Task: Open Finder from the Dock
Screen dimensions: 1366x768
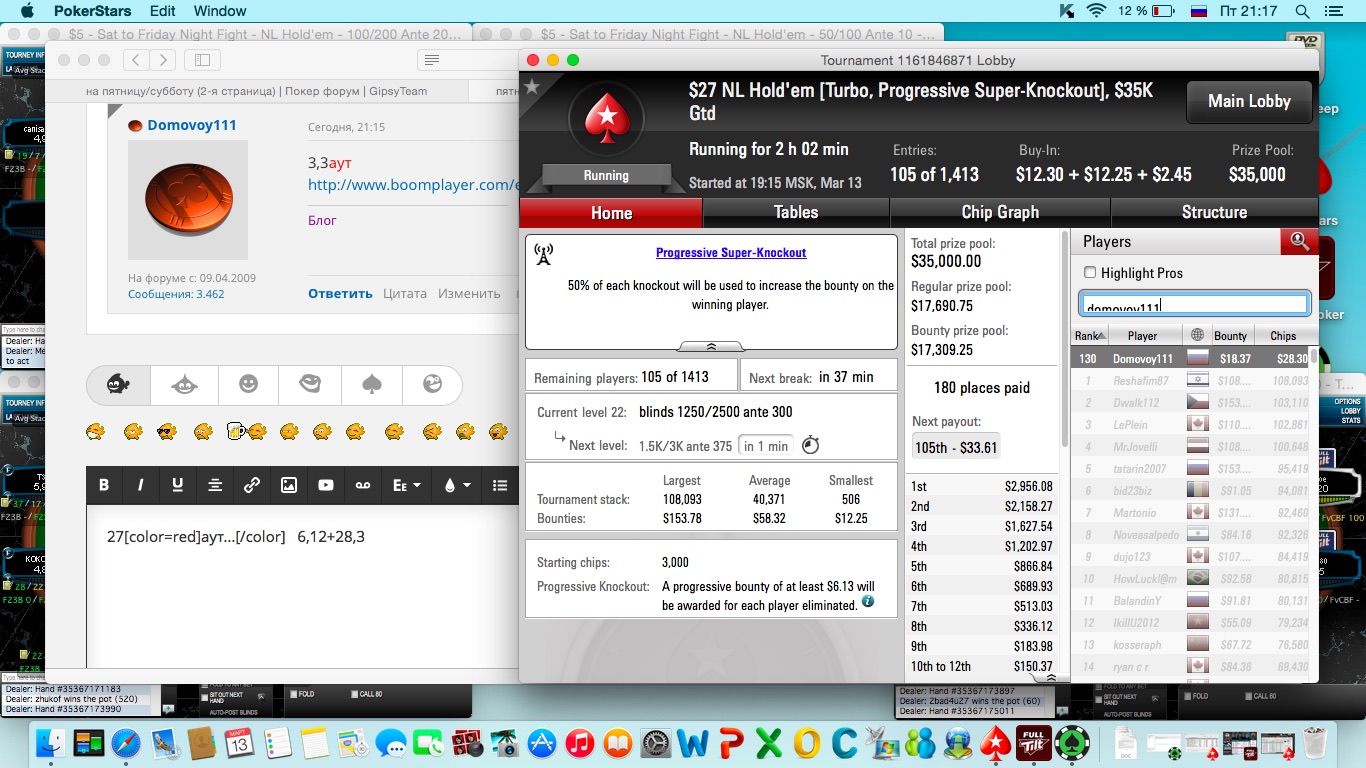Action: 50,743
